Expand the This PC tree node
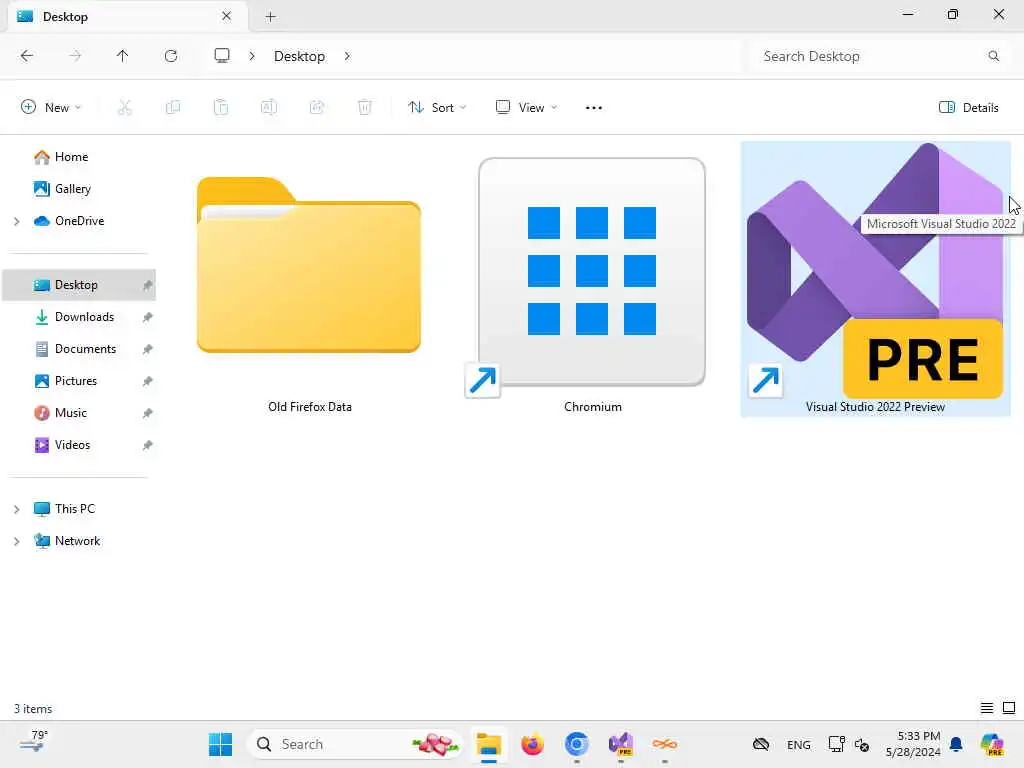This screenshot has width=1024, height=768. [x=17, y=509]
